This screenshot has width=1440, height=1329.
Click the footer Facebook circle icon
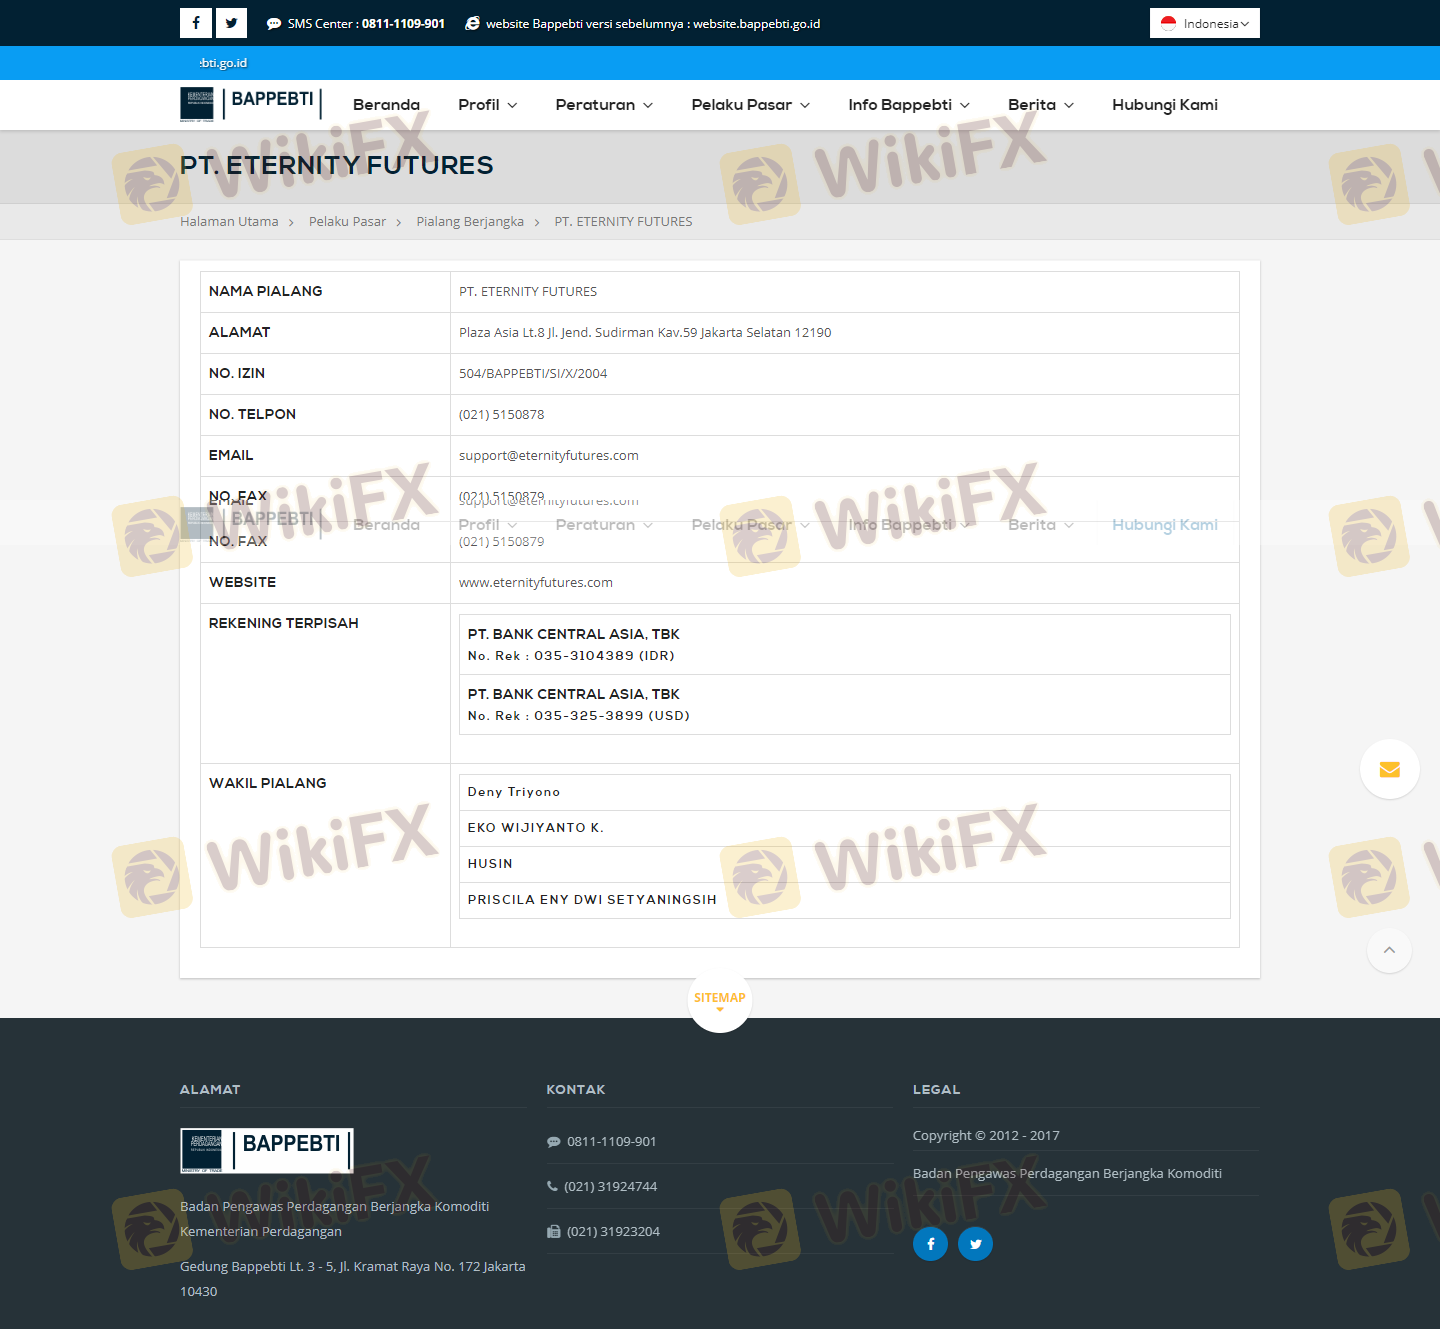(x=930, y=1243)
